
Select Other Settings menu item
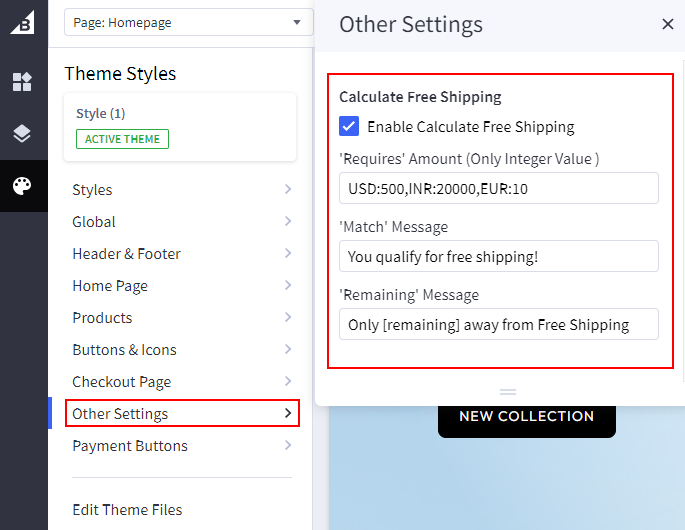coord(182,414)
